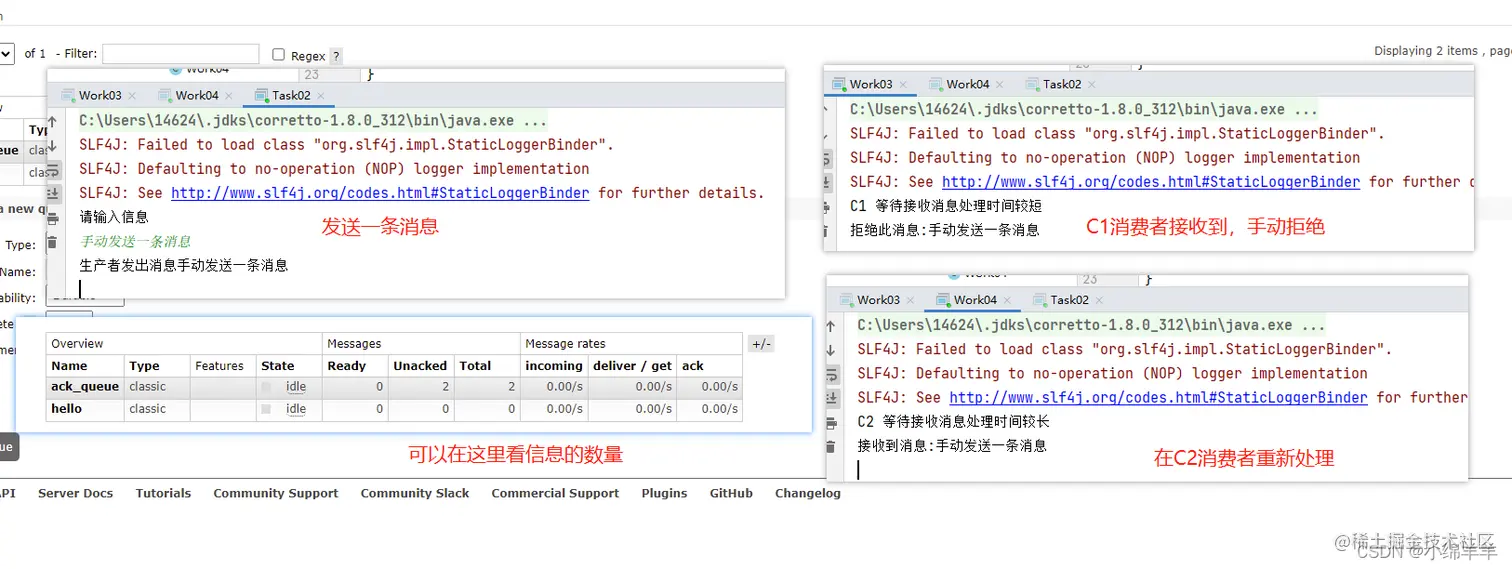Image resolution: width=1512 pixels, height=569 pixels.
Task: Close the active Work04 tab in the C2 console
Action: [x=1007, y=300]
